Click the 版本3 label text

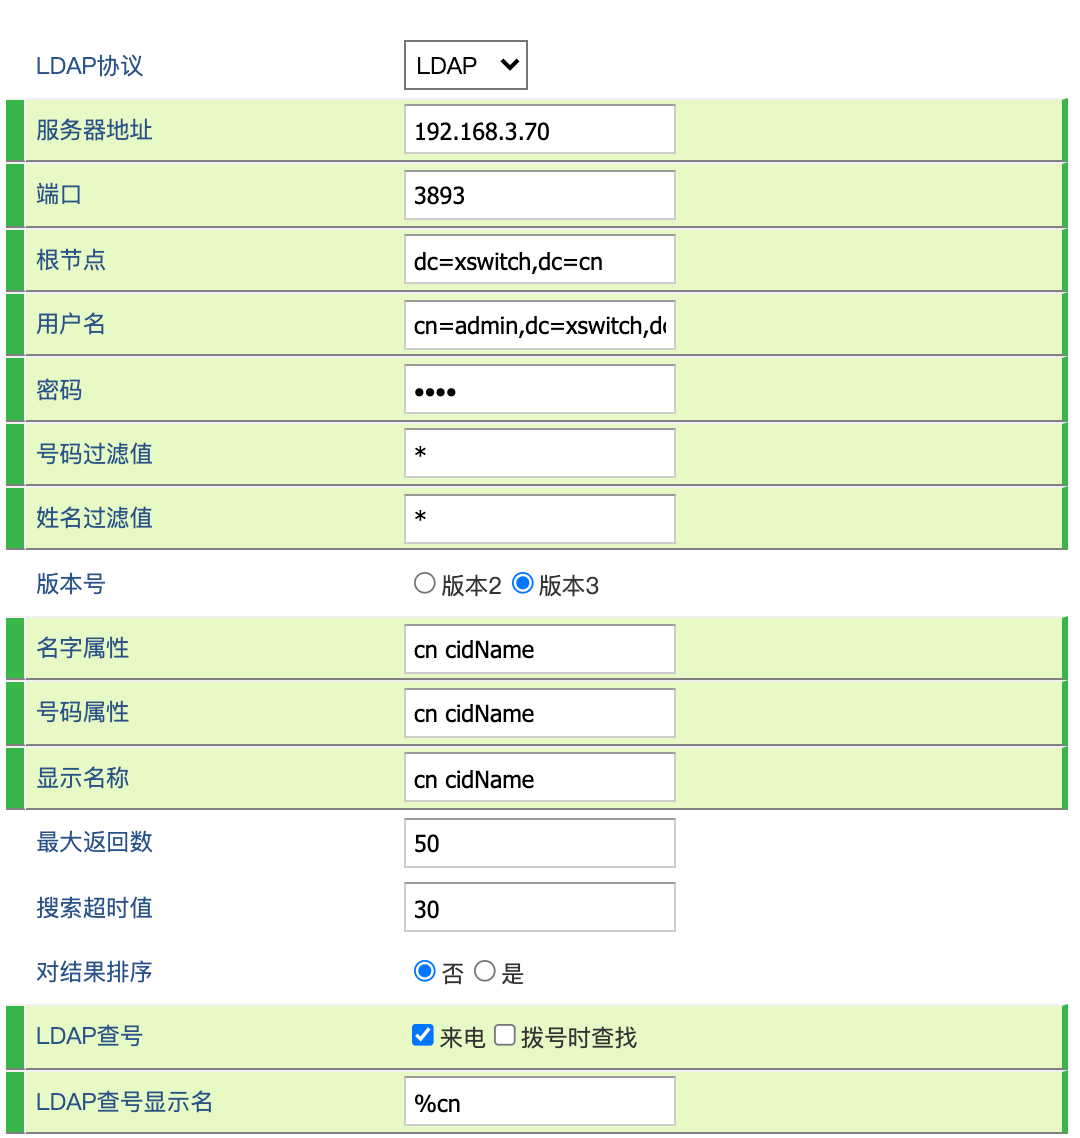pos(568,585)
